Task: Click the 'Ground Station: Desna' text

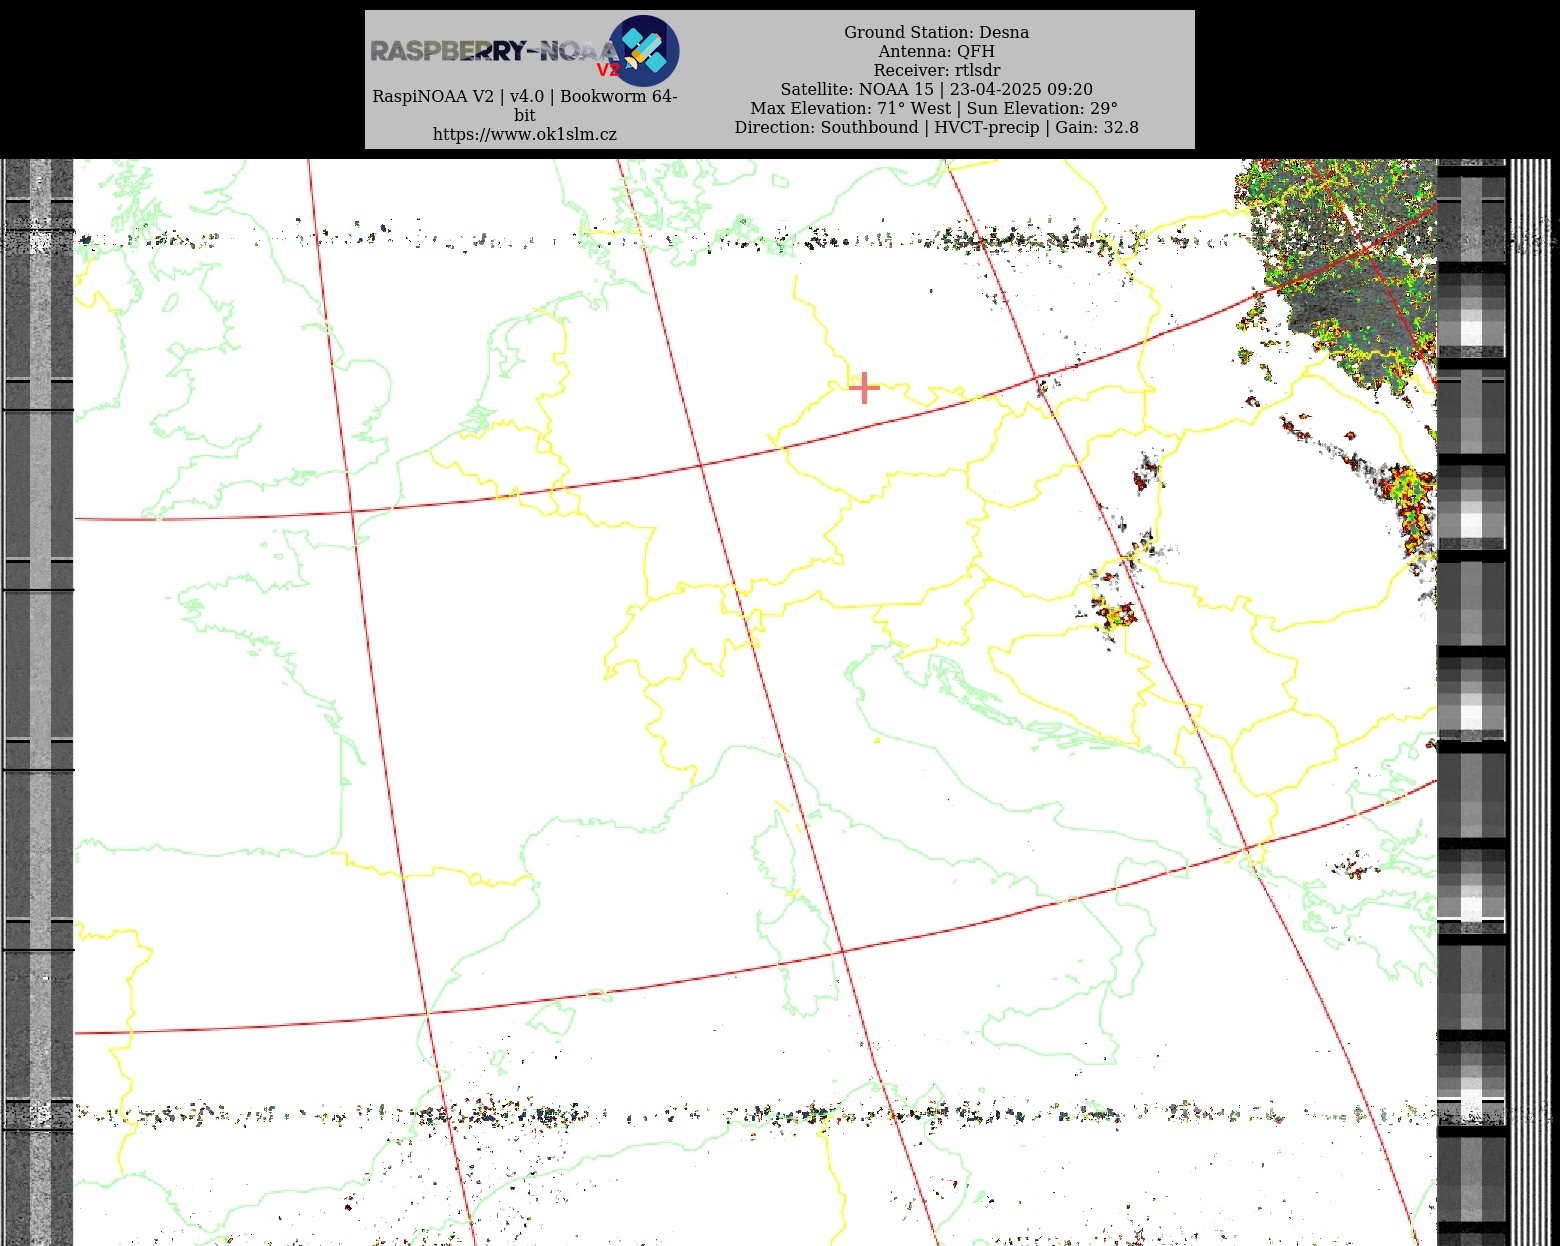Action: [936, 32]
